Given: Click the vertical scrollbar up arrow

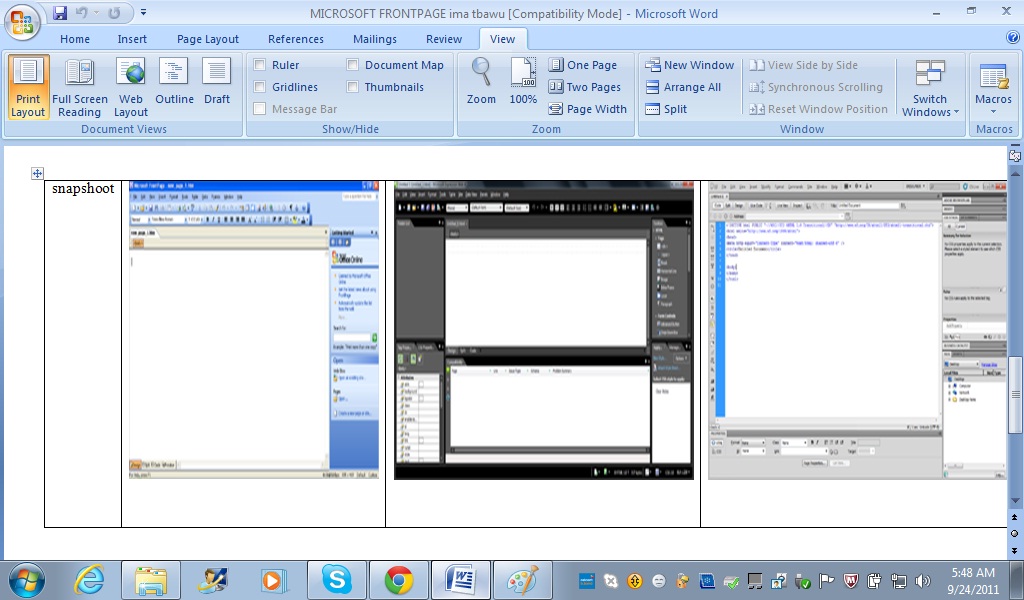Looking at the screenshot, I should click(x=1015, y=174).
